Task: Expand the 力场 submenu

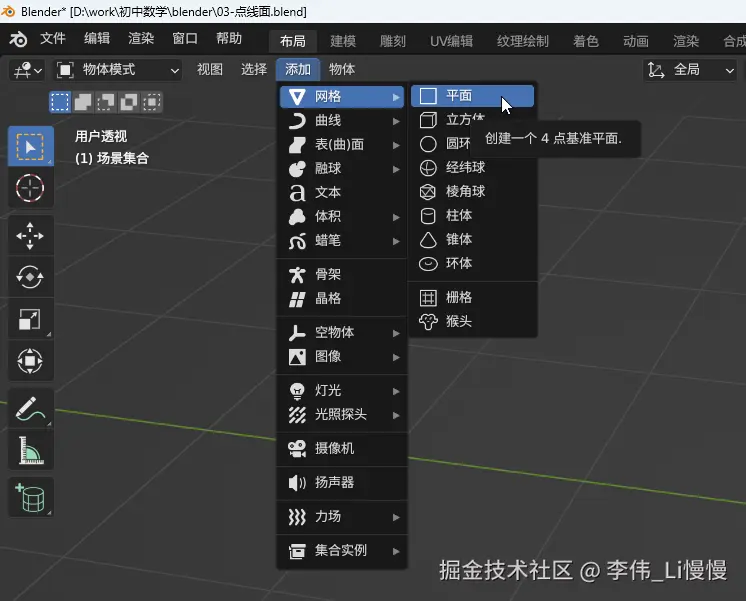Action: [342, 517]
